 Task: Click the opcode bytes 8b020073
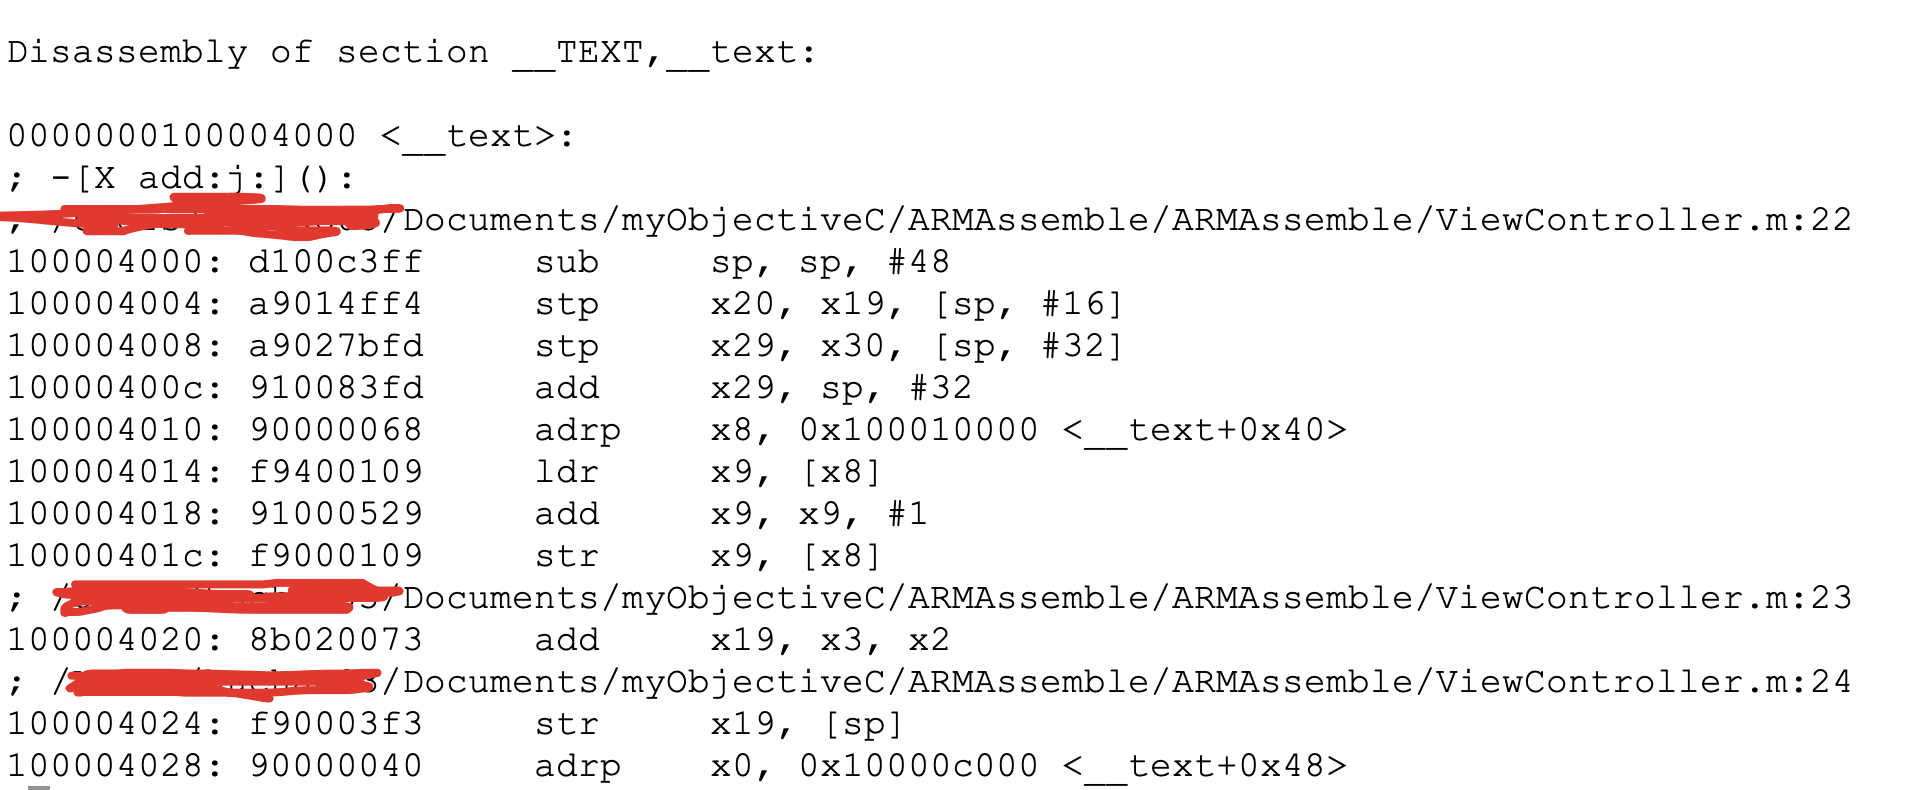point(336,640)
